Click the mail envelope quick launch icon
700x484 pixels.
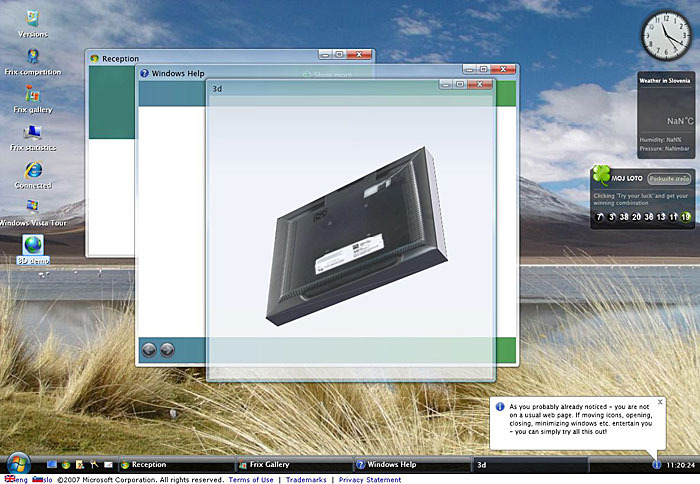point(108,465)
